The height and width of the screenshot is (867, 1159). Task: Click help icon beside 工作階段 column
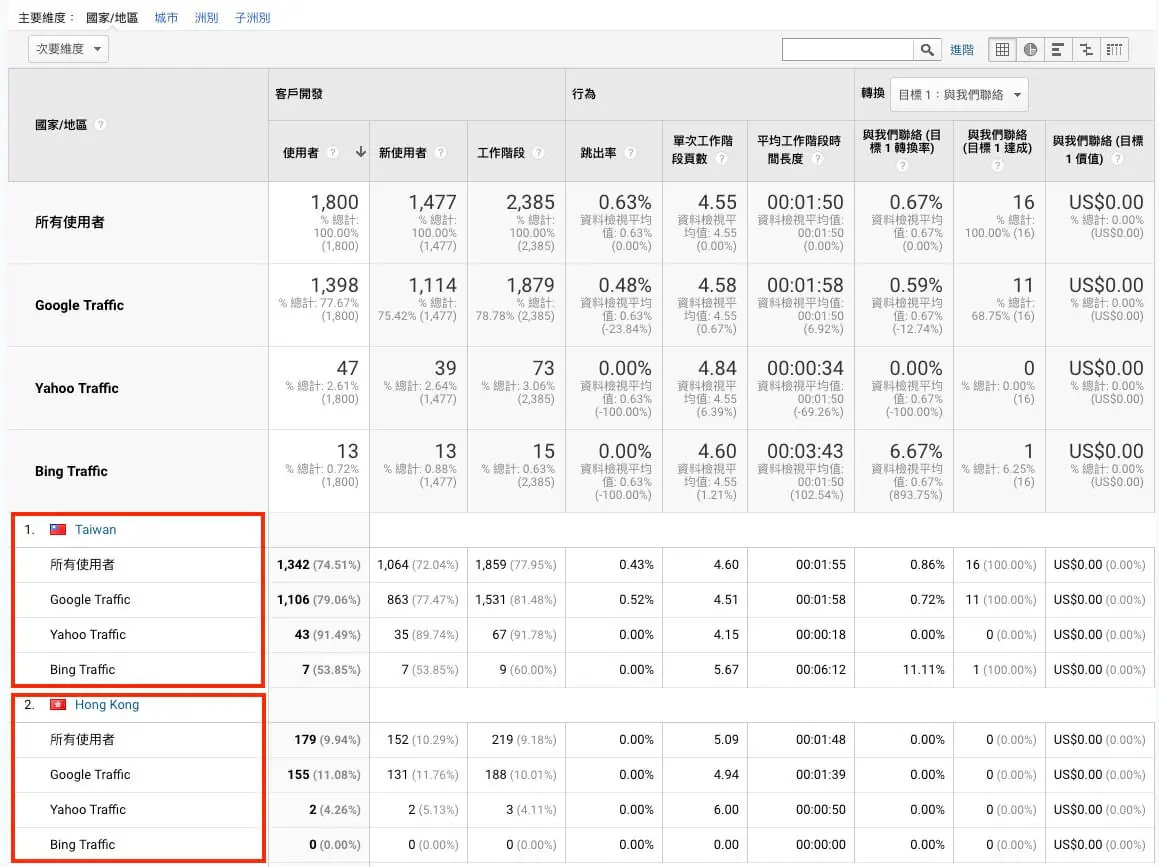538,152
